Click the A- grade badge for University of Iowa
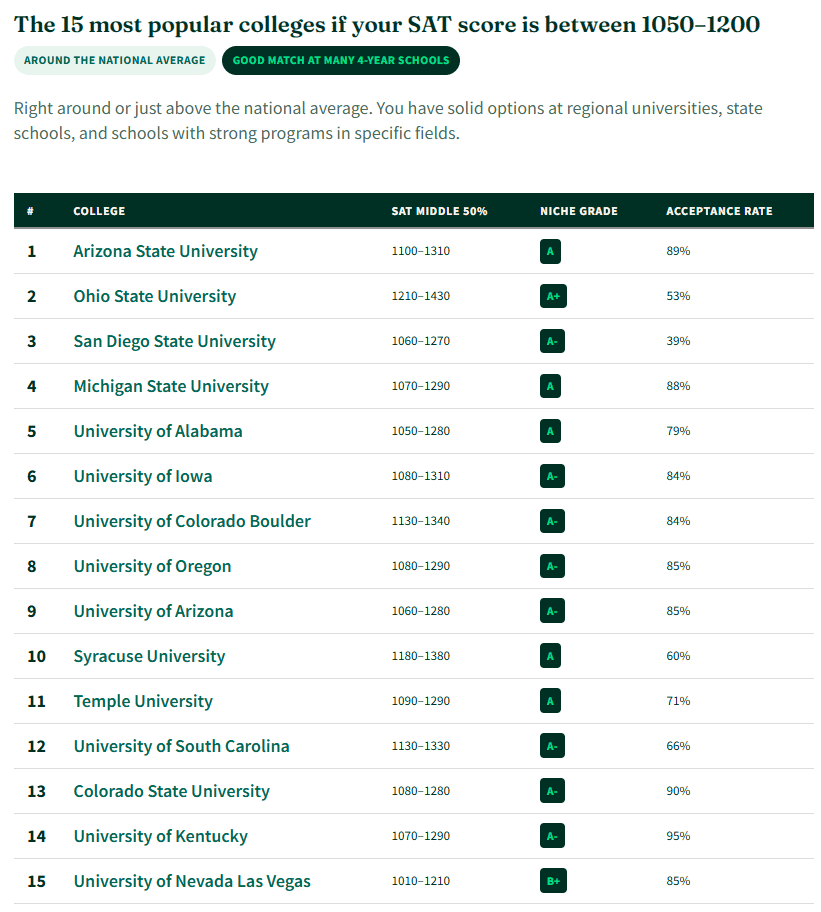 coord(552,476)
